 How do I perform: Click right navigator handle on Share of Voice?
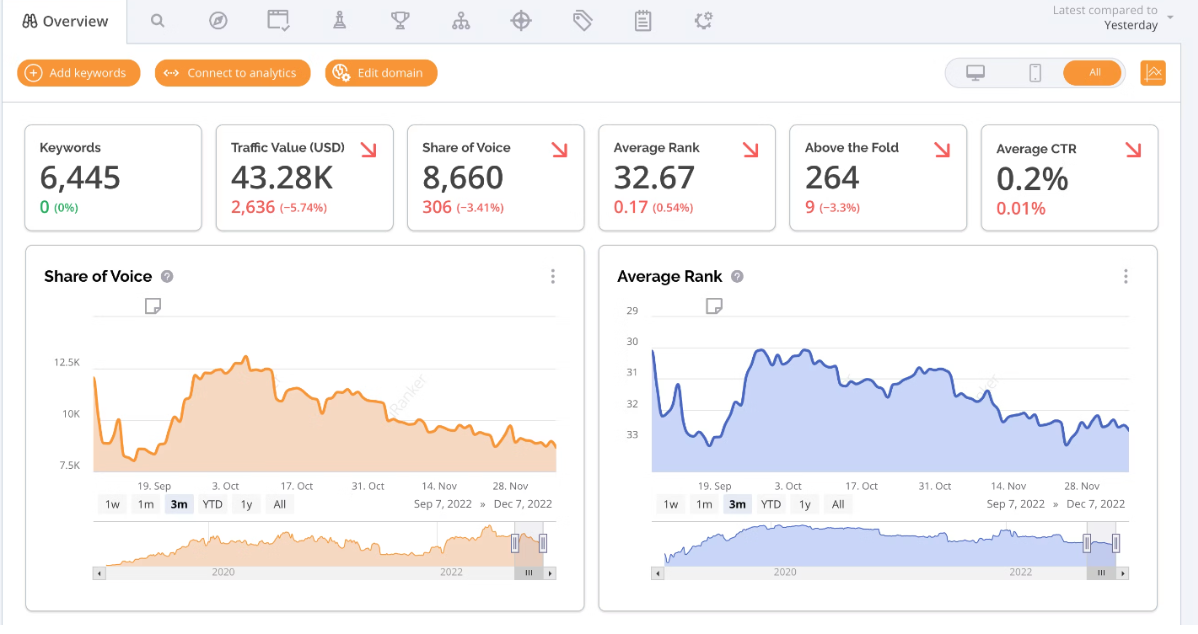tap(542, 543)
